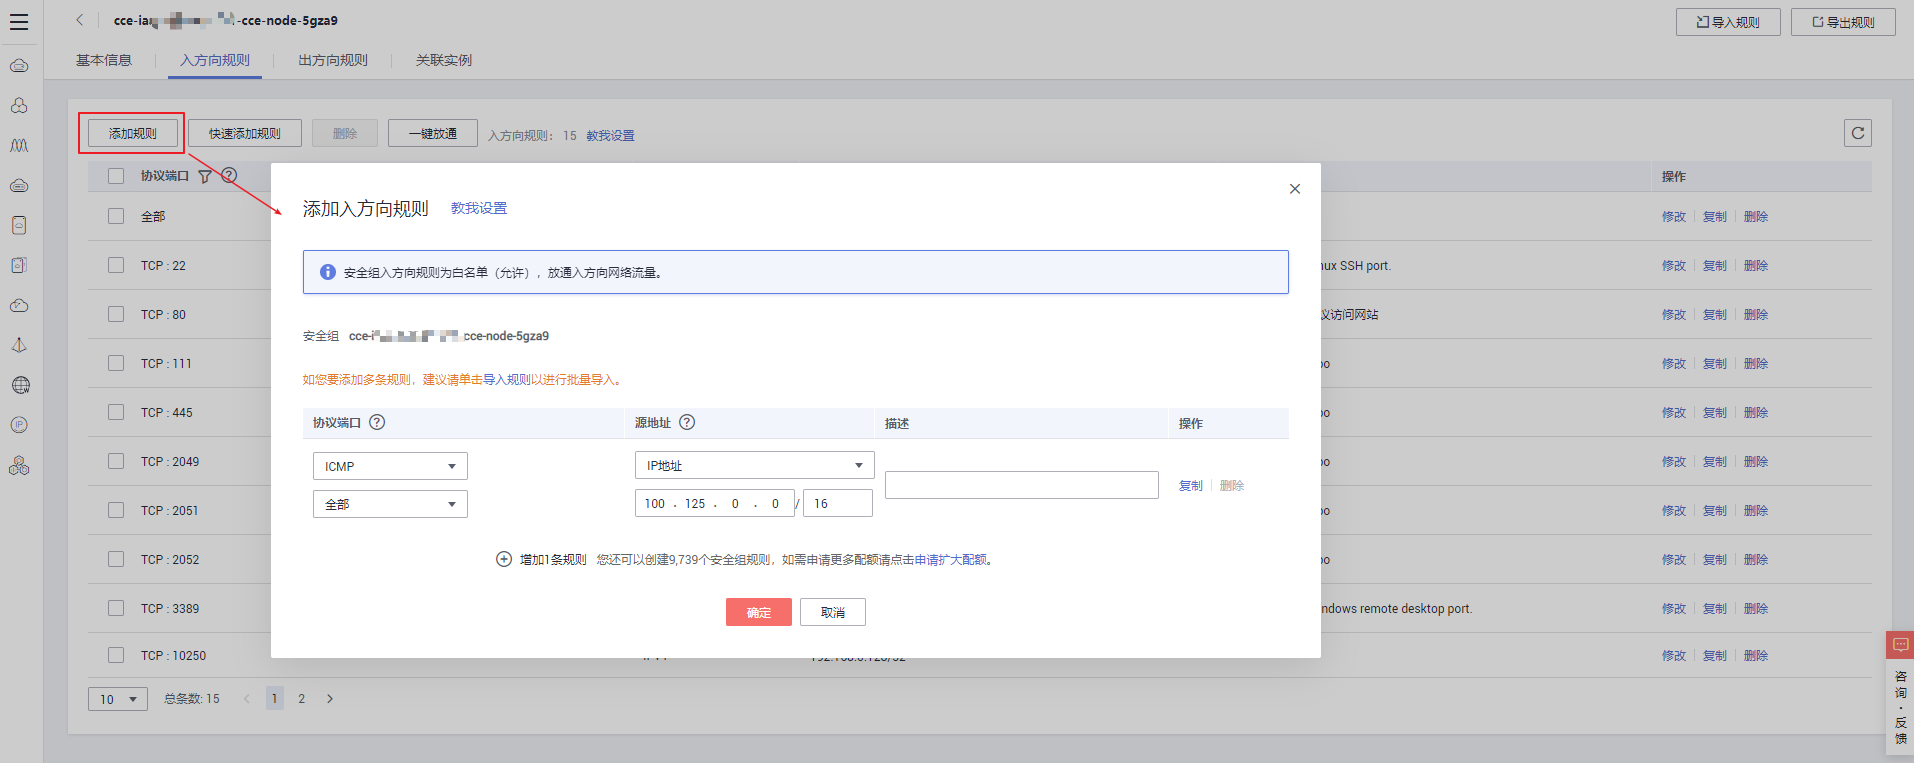Go back with the left chevron icon
This screenshot has width=1914, height=763.
pos(80,20)
